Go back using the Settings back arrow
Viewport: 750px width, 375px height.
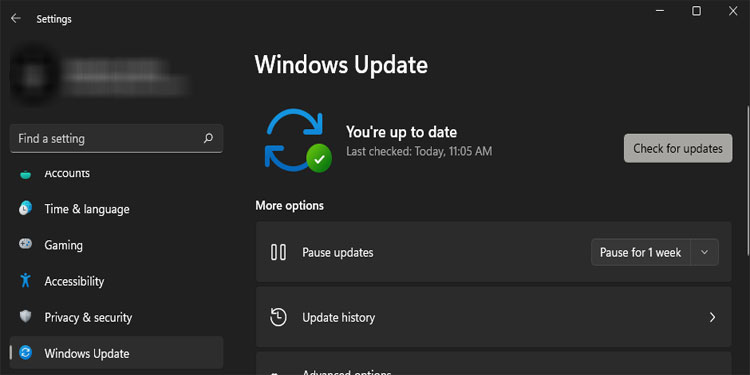(16, 19)
